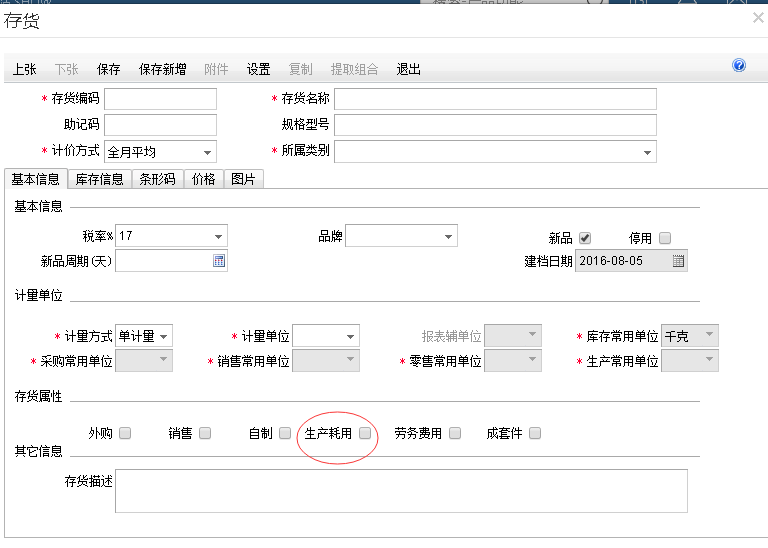Uncheck the 新品 checkbox
The width and height of the screenshot is (768, 548).
585,238
